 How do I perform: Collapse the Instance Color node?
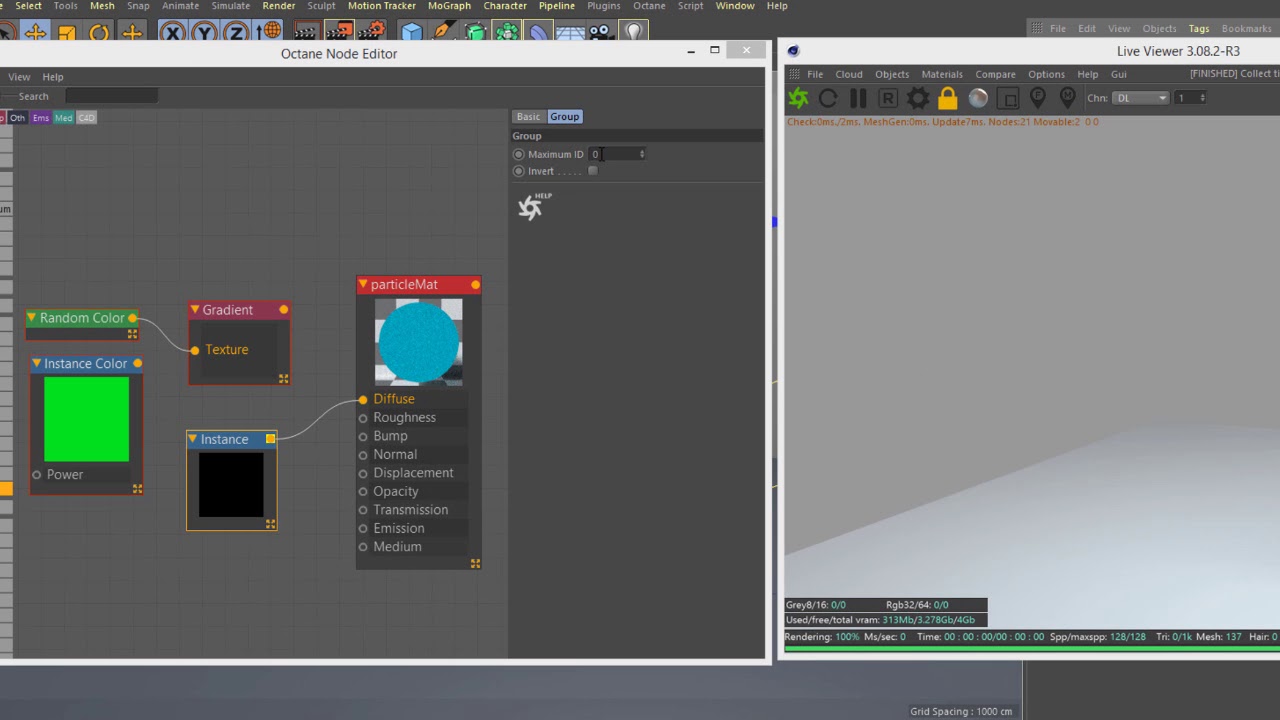point(36,364)
